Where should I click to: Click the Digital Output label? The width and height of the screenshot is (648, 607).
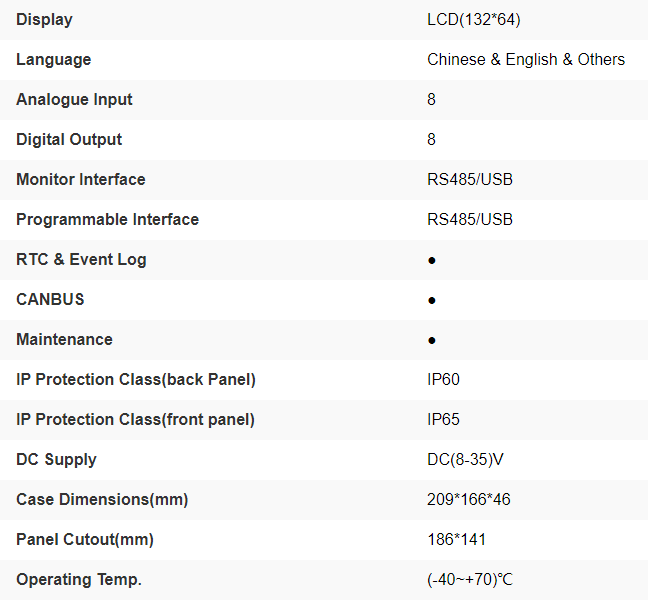(69, 140)
